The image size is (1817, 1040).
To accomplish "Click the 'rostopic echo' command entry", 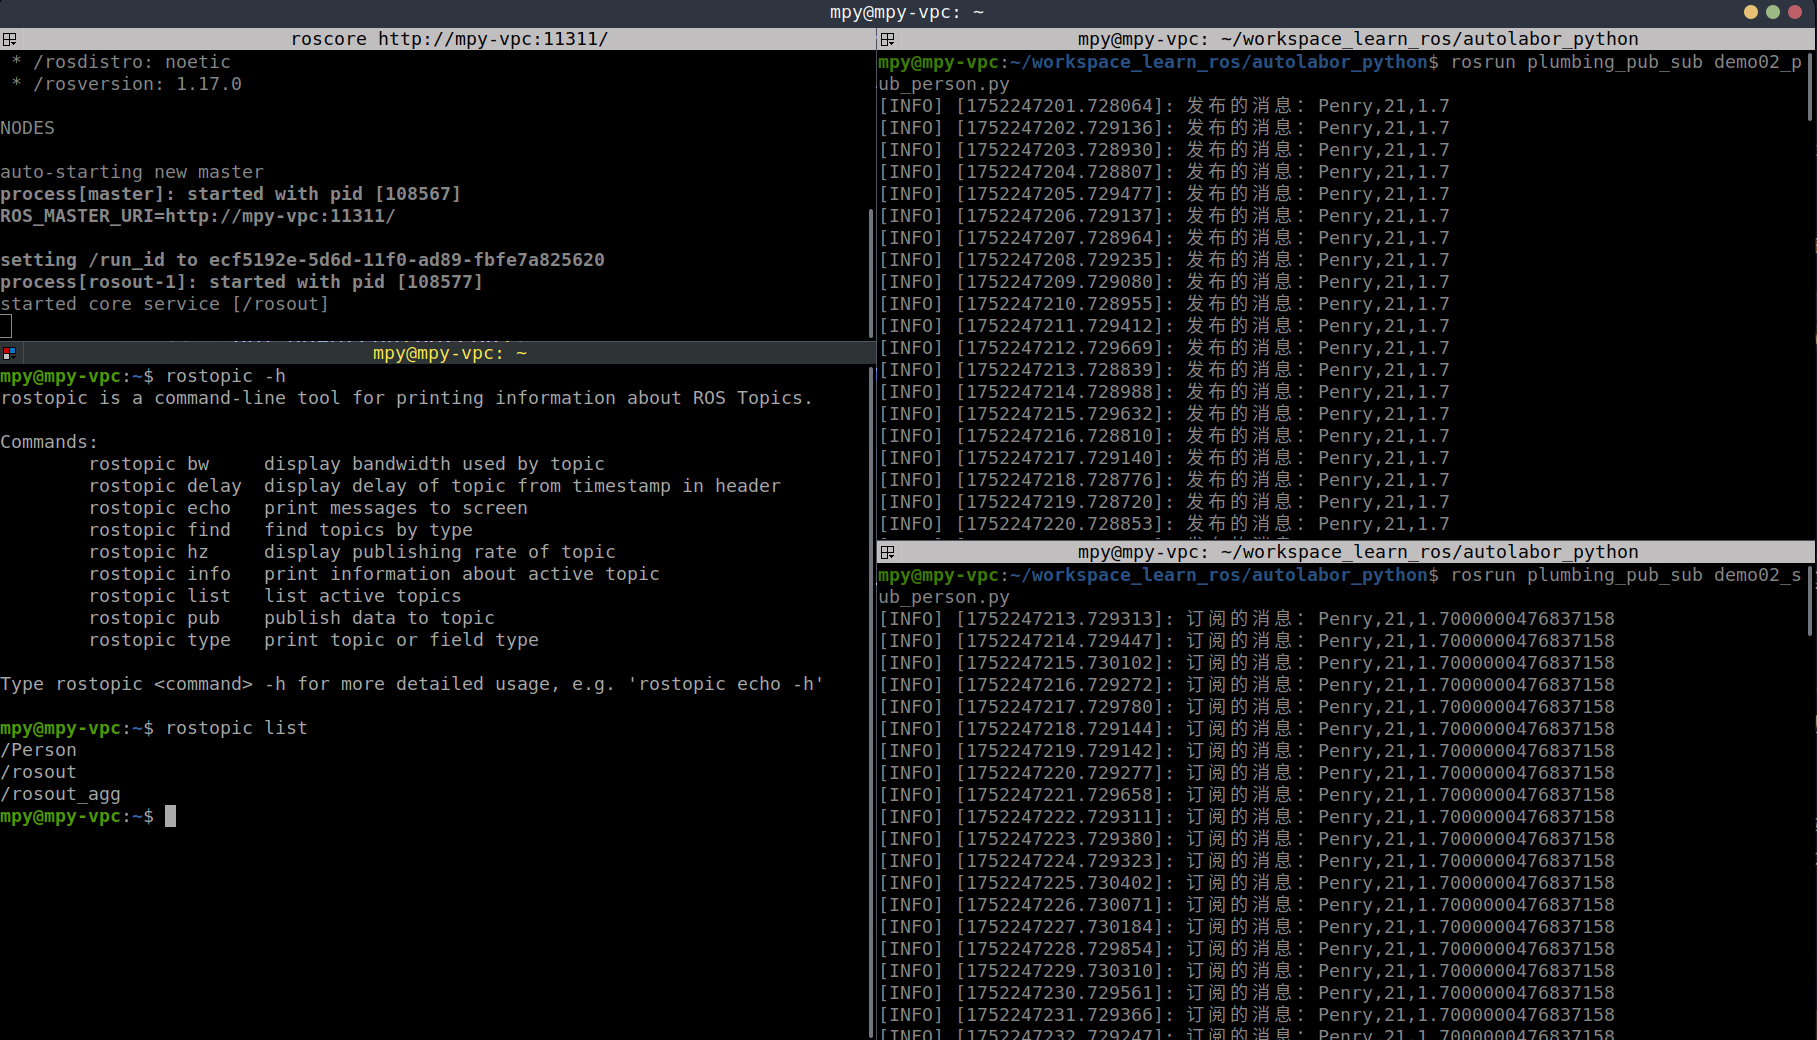I will 159,508.
